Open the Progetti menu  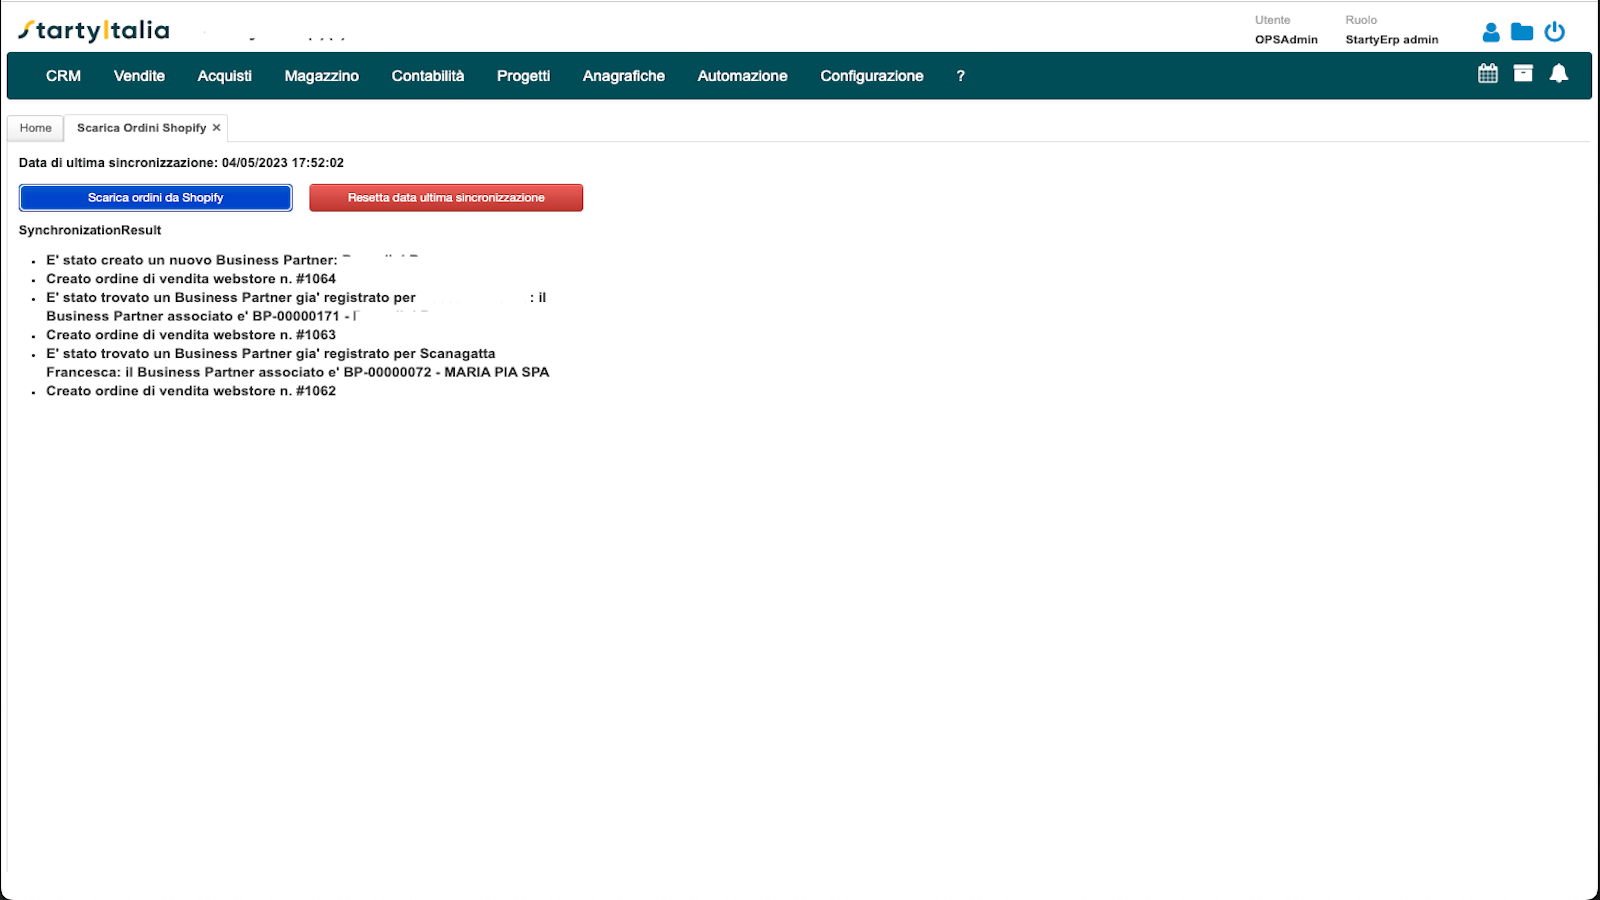pos(524,76)
